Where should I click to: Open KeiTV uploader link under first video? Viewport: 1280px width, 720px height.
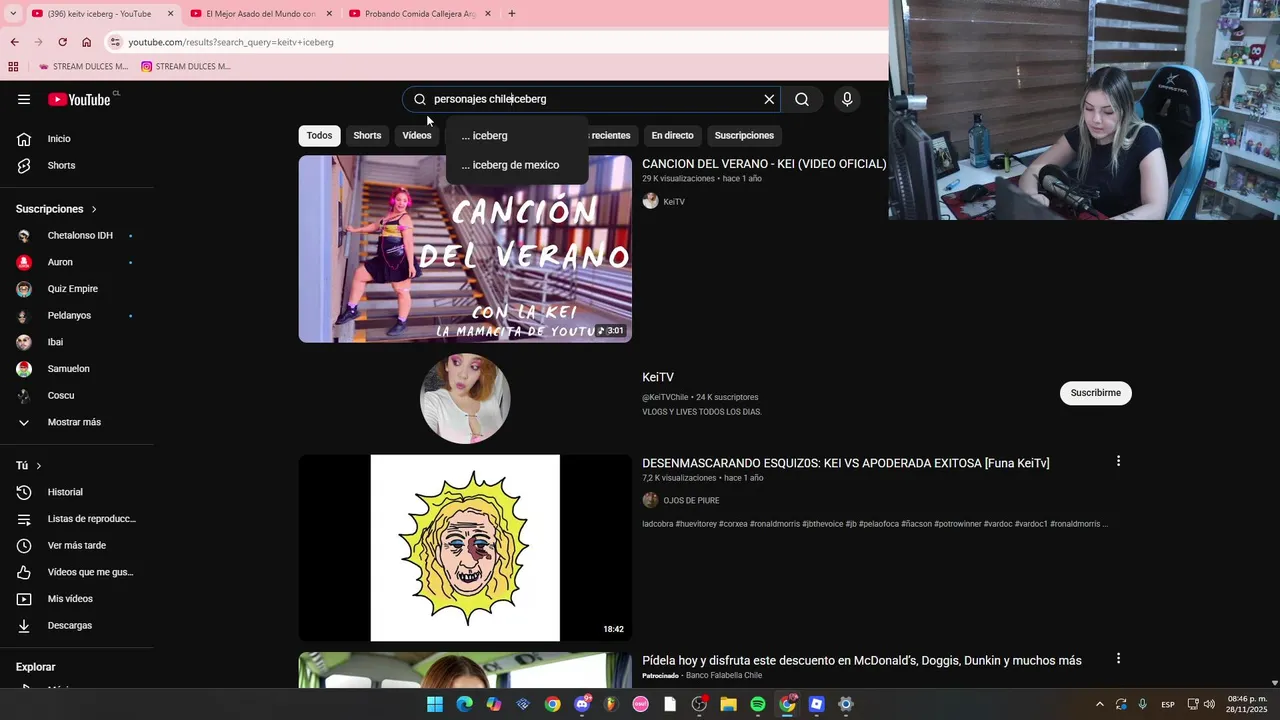[674, 202]
